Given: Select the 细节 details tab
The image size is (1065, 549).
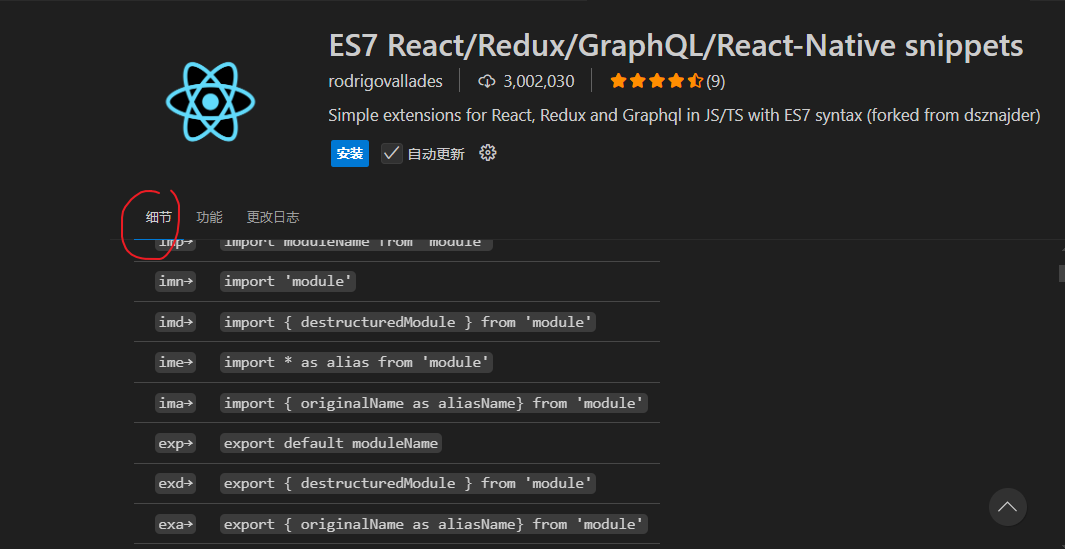Looking at the screenshot, I should (x=159, y=217).
